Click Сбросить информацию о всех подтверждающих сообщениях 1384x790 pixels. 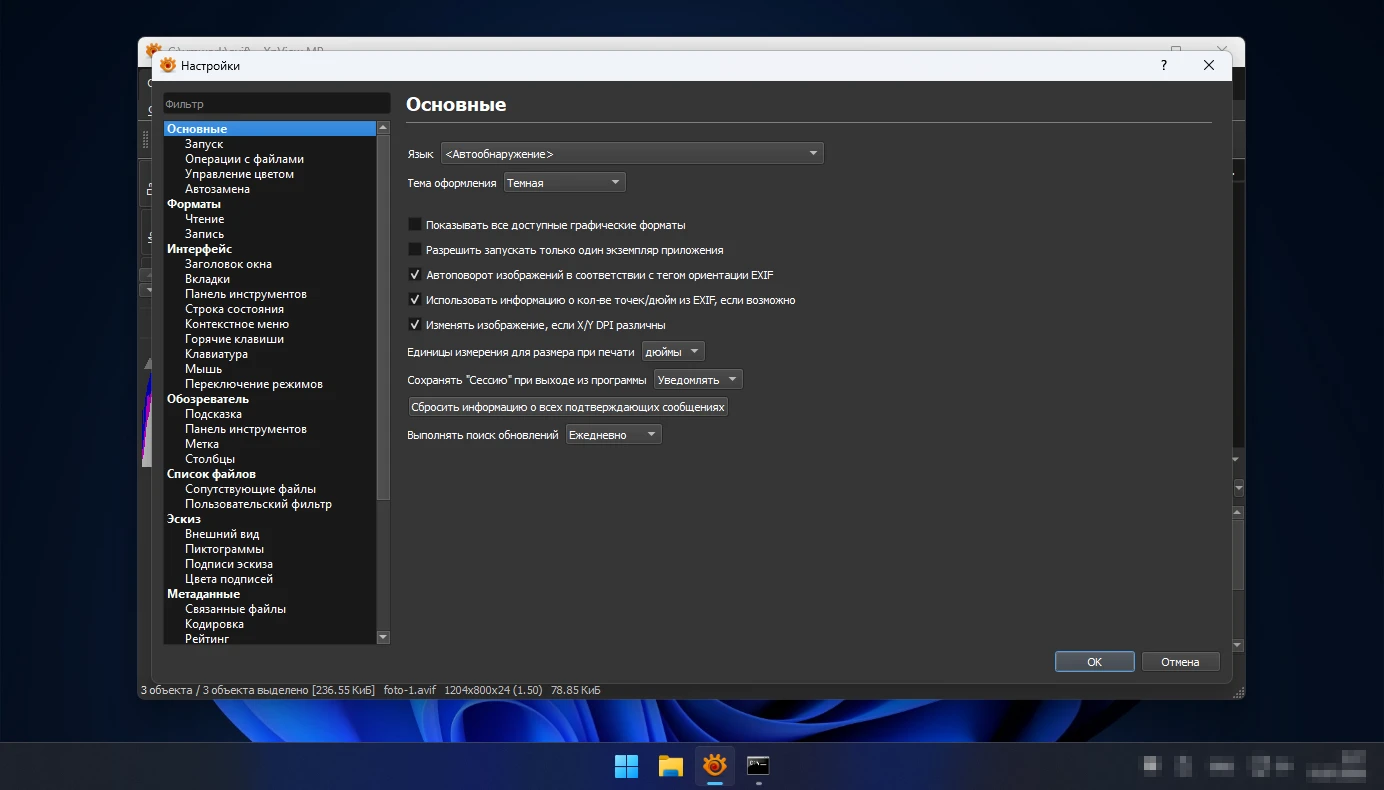tap(568, 407)
